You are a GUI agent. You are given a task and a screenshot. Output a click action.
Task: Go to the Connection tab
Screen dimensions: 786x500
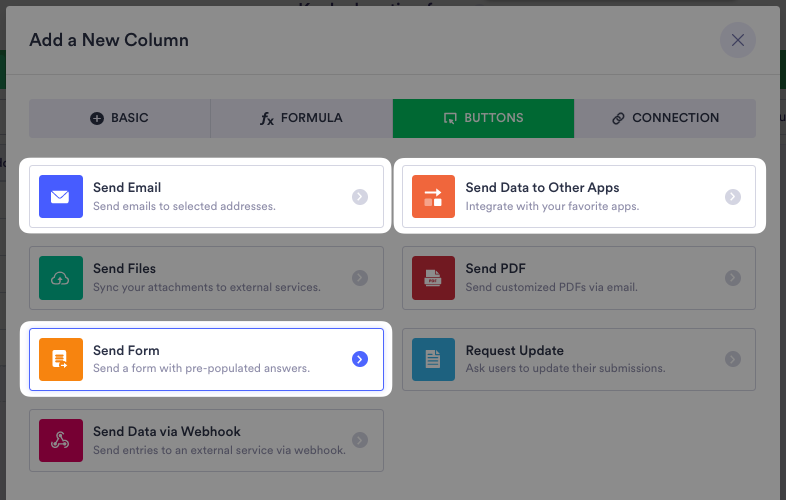coord(665,118)
